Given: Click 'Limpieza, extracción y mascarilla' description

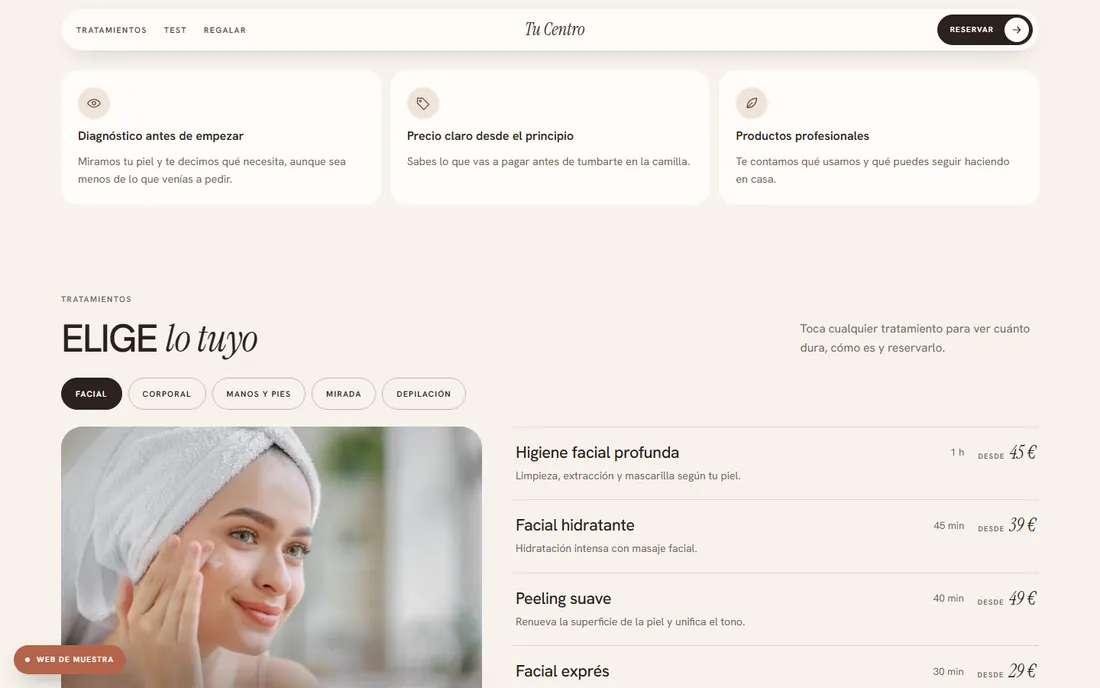Looking at the screenshot, I should tap(628, 475).
